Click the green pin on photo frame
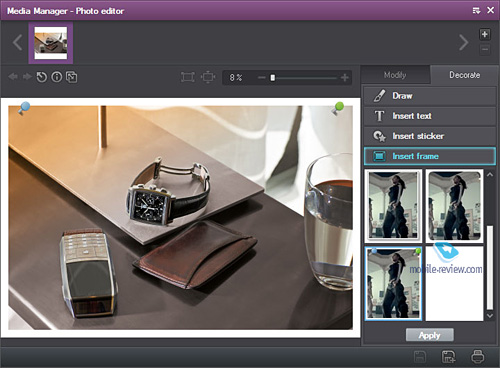The height and width of the screenshot is (368, 500). click(338, 108)
